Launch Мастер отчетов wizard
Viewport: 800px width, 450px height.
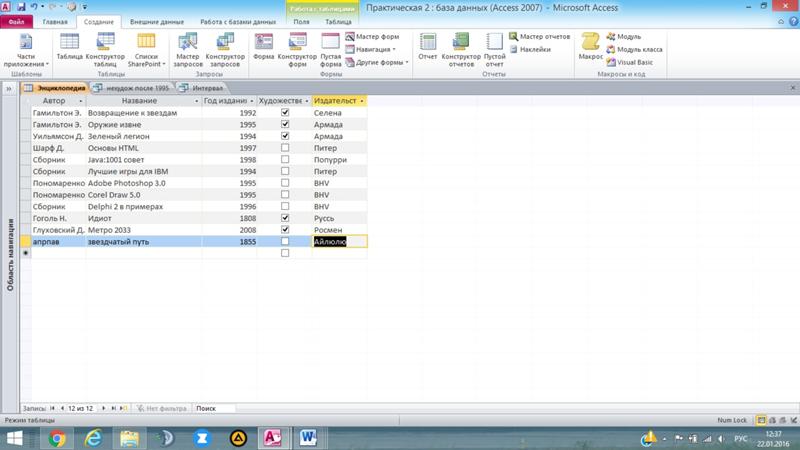(539, 37)
